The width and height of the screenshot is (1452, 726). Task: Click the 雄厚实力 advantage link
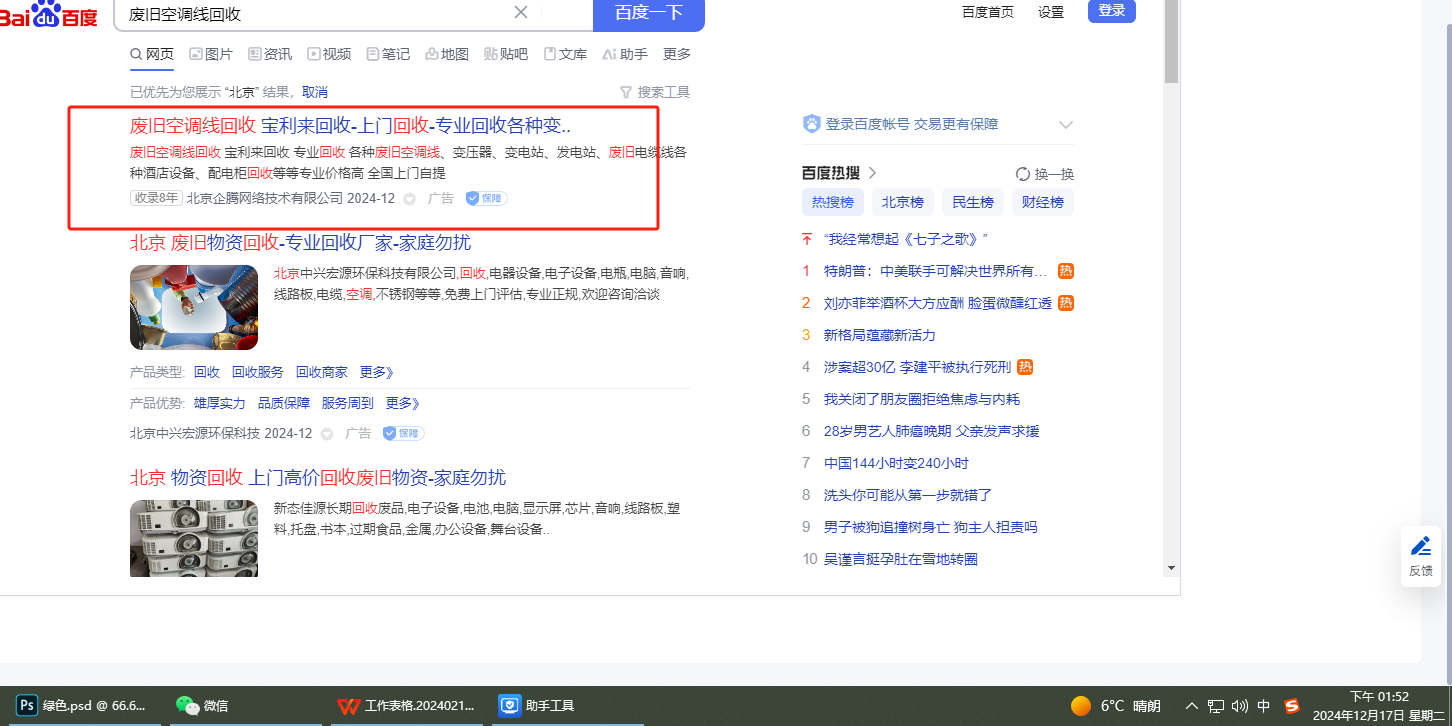[220, 403]
